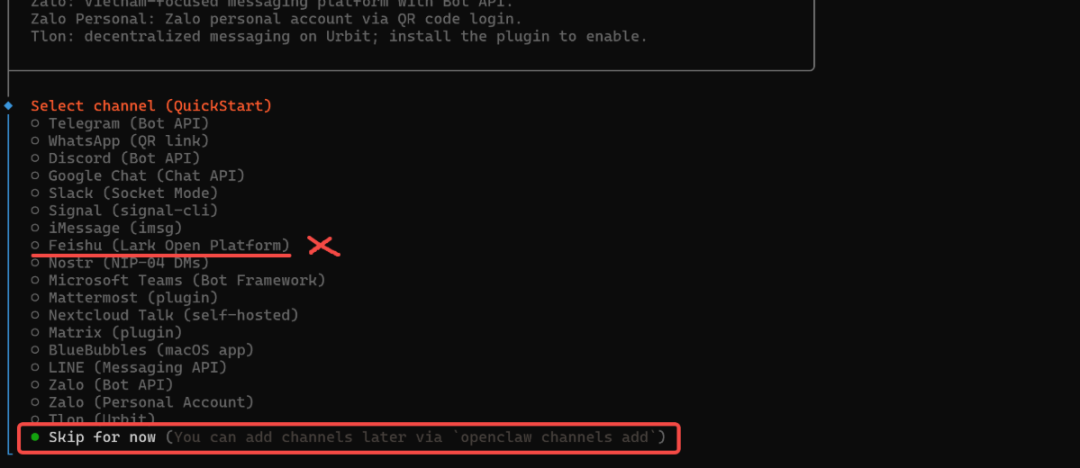
Task: Choose WhatsApp (QR link) channel
Action: [x=121, y=141]
